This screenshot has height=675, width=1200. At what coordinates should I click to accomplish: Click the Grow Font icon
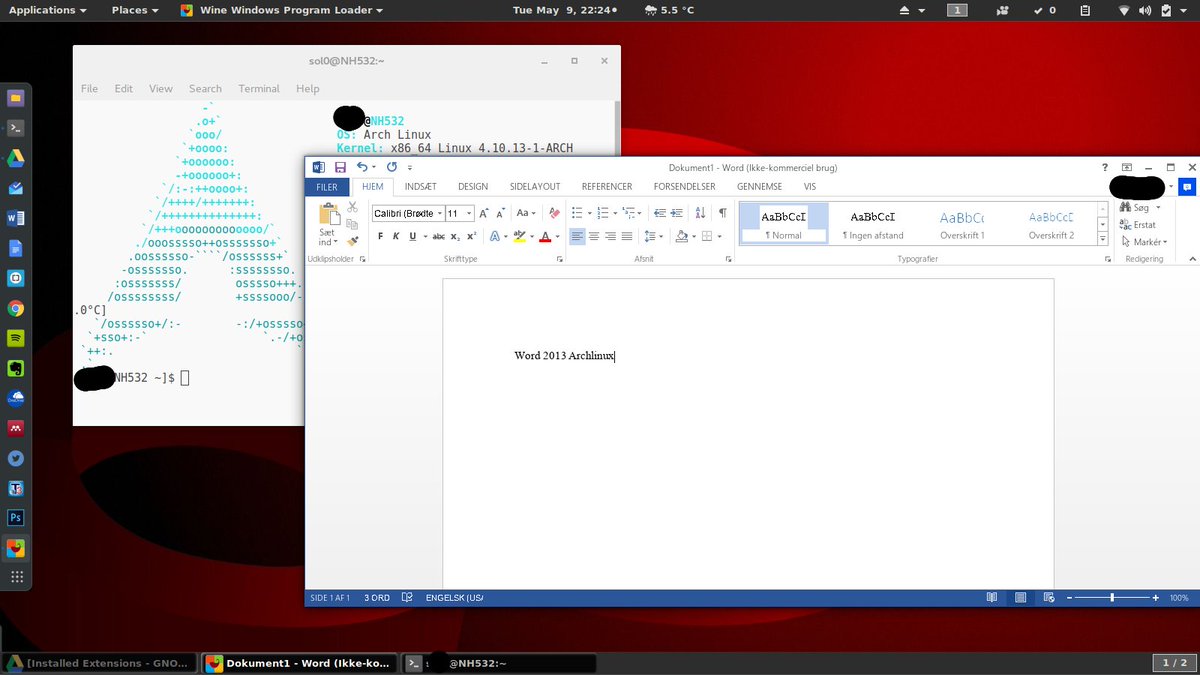pos(484,213)
